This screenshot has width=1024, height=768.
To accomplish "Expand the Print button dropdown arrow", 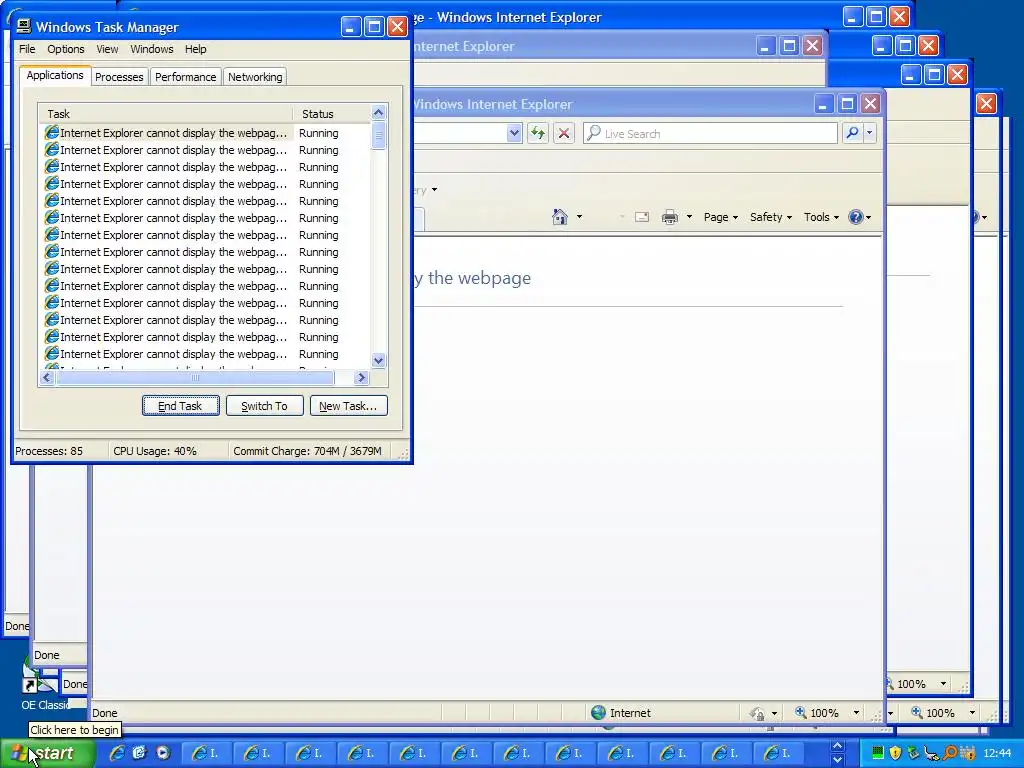I will [x=689, y=217].
